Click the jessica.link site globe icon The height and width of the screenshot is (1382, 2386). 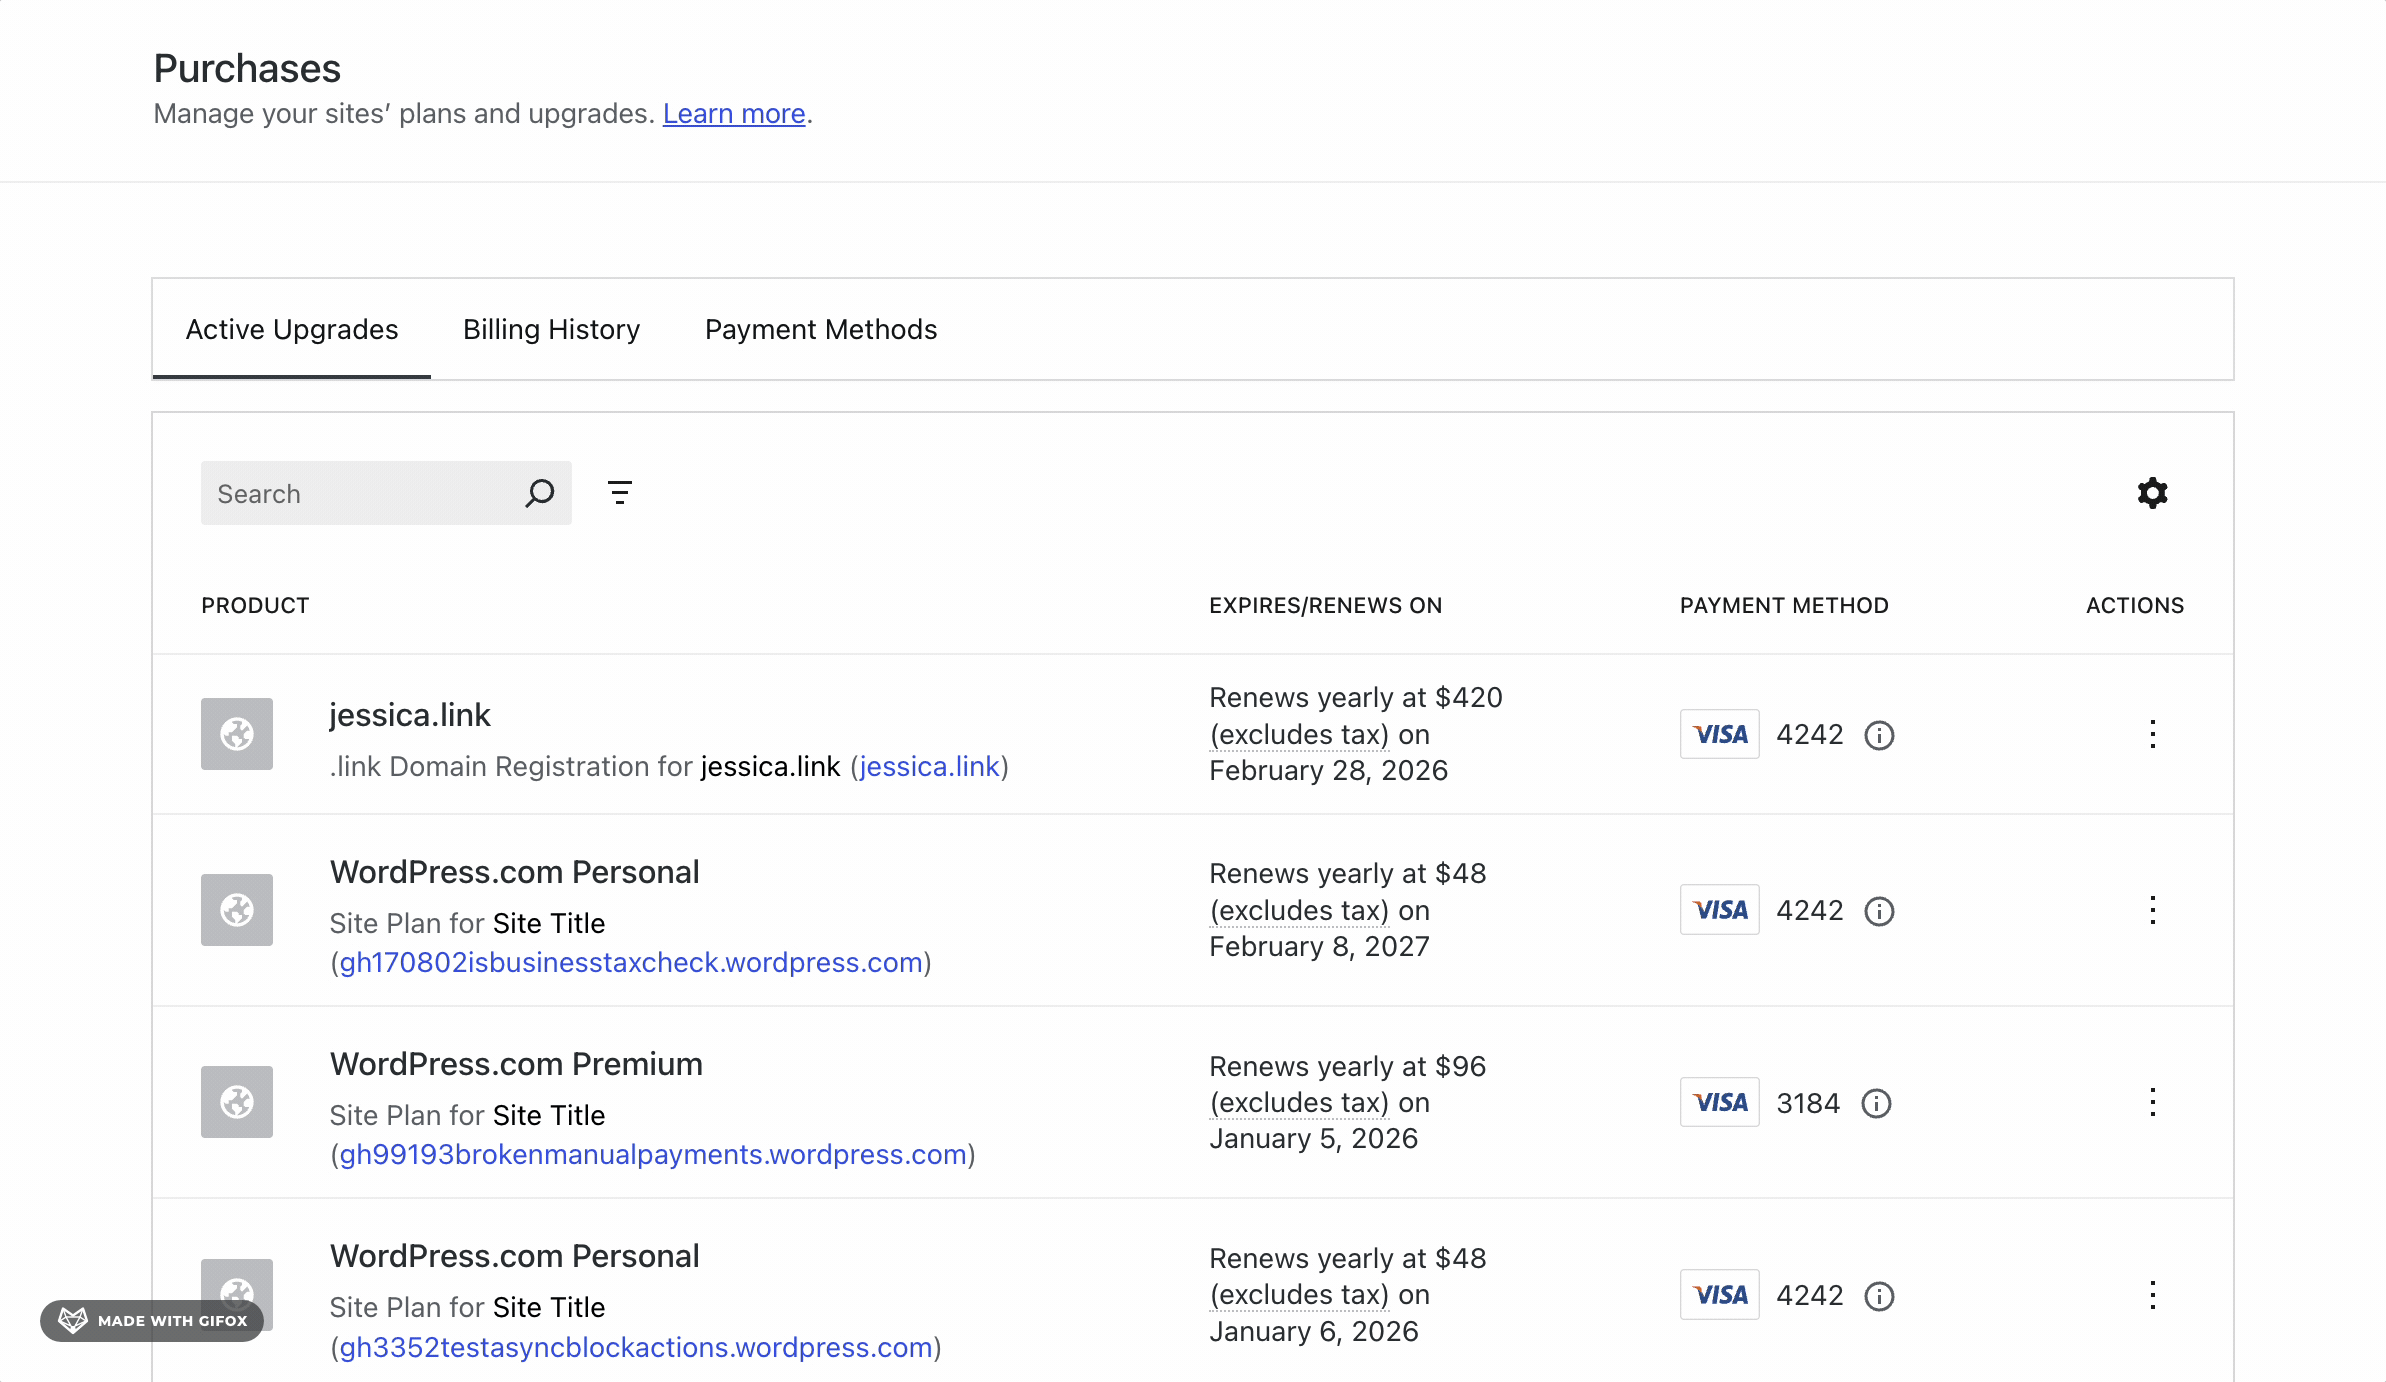[x=237, y=734]
